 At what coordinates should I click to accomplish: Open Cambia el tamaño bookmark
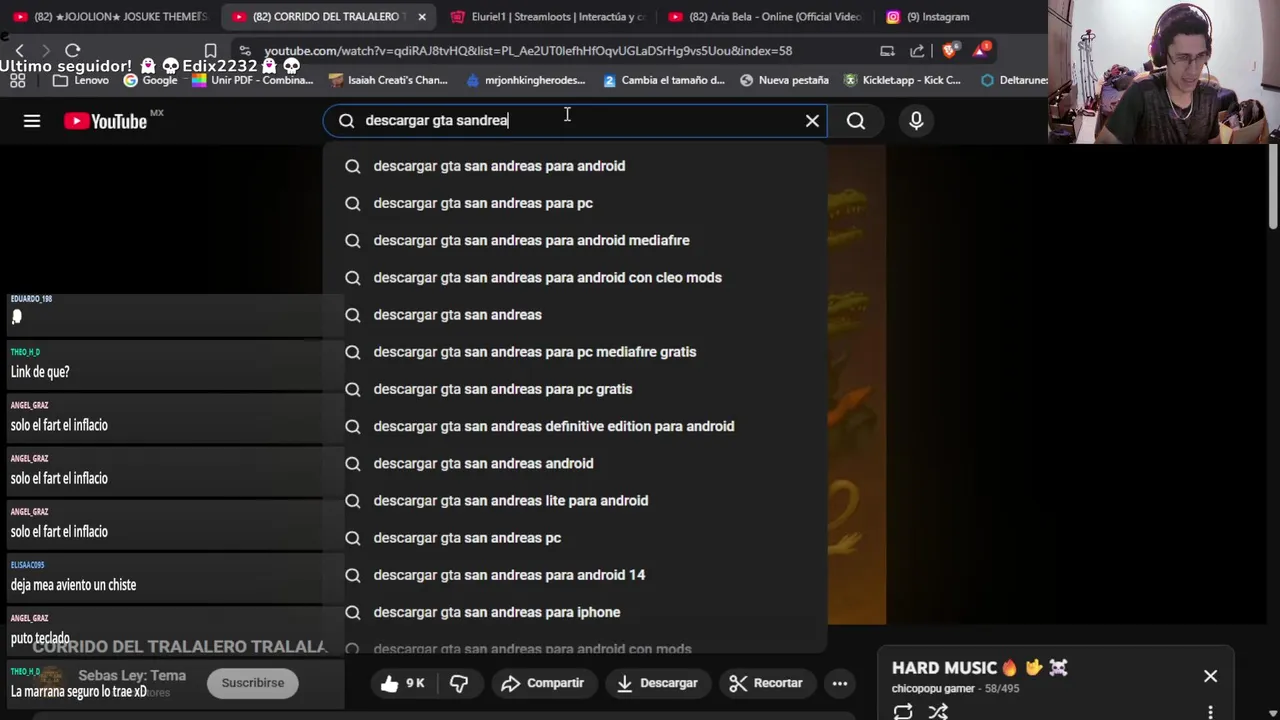663,80
